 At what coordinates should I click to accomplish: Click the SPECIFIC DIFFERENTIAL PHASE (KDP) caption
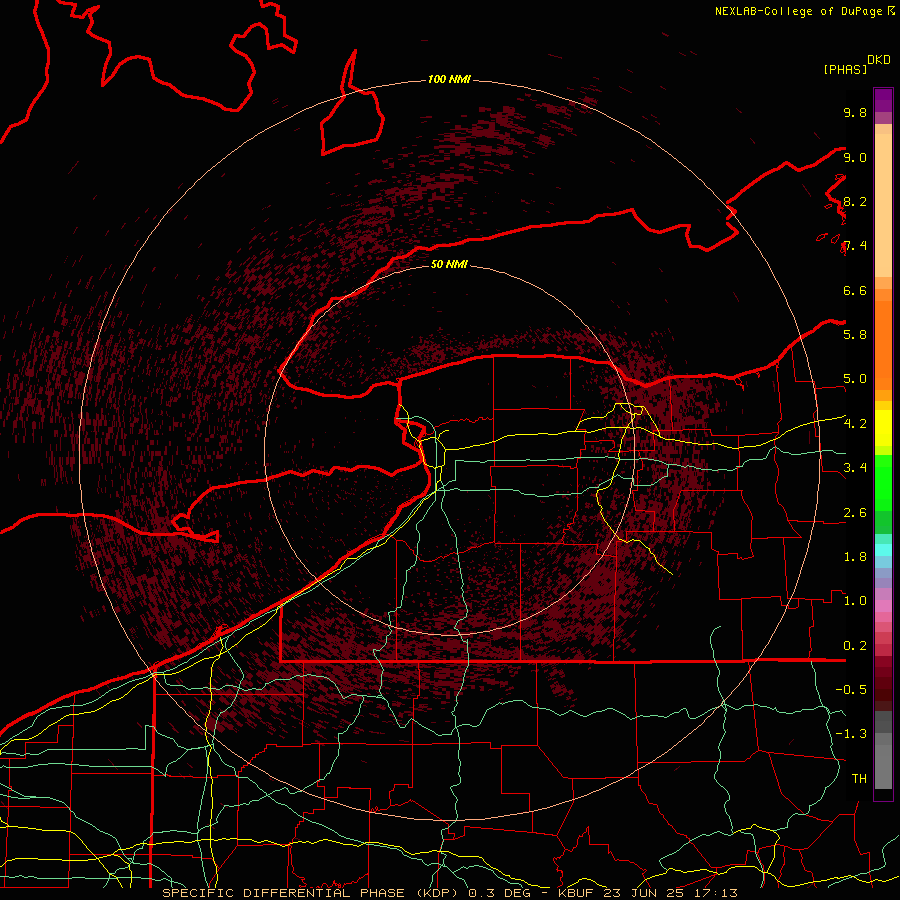pos(312,893)
